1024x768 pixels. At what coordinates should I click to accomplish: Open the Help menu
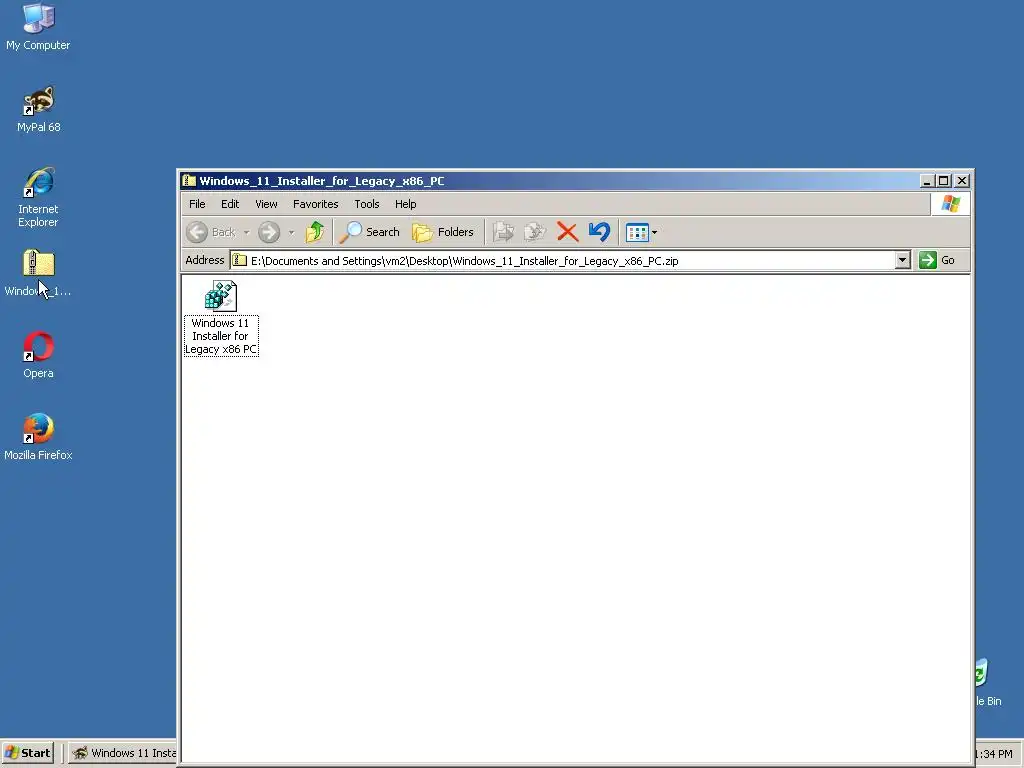tap(405, 204)
